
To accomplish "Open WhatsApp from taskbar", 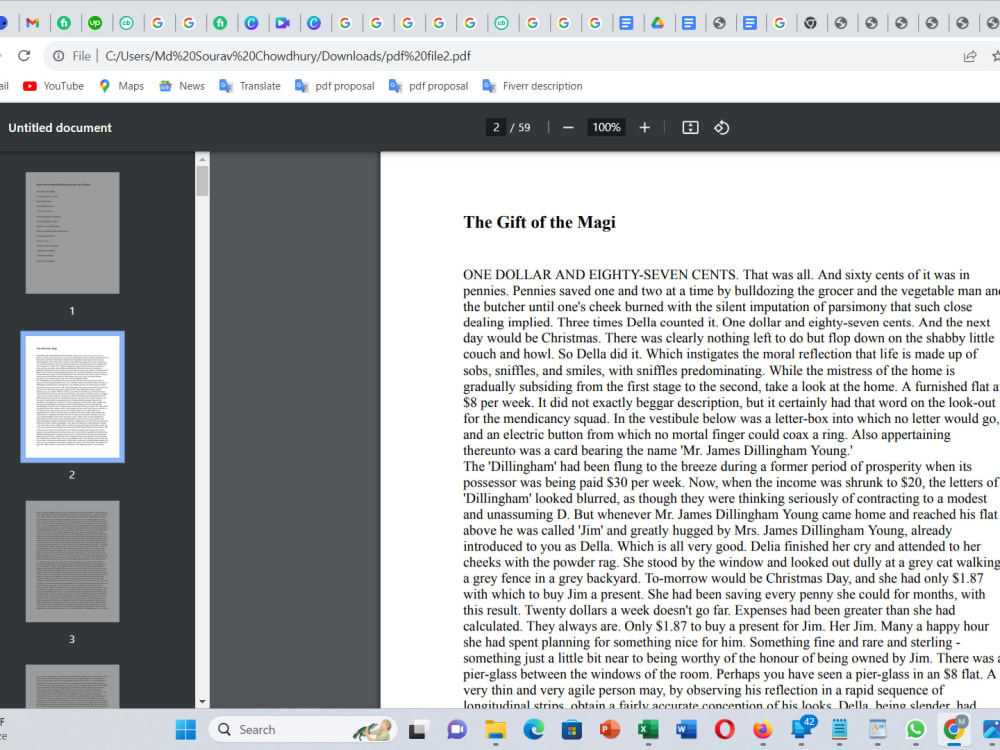I will click(915, 730).
